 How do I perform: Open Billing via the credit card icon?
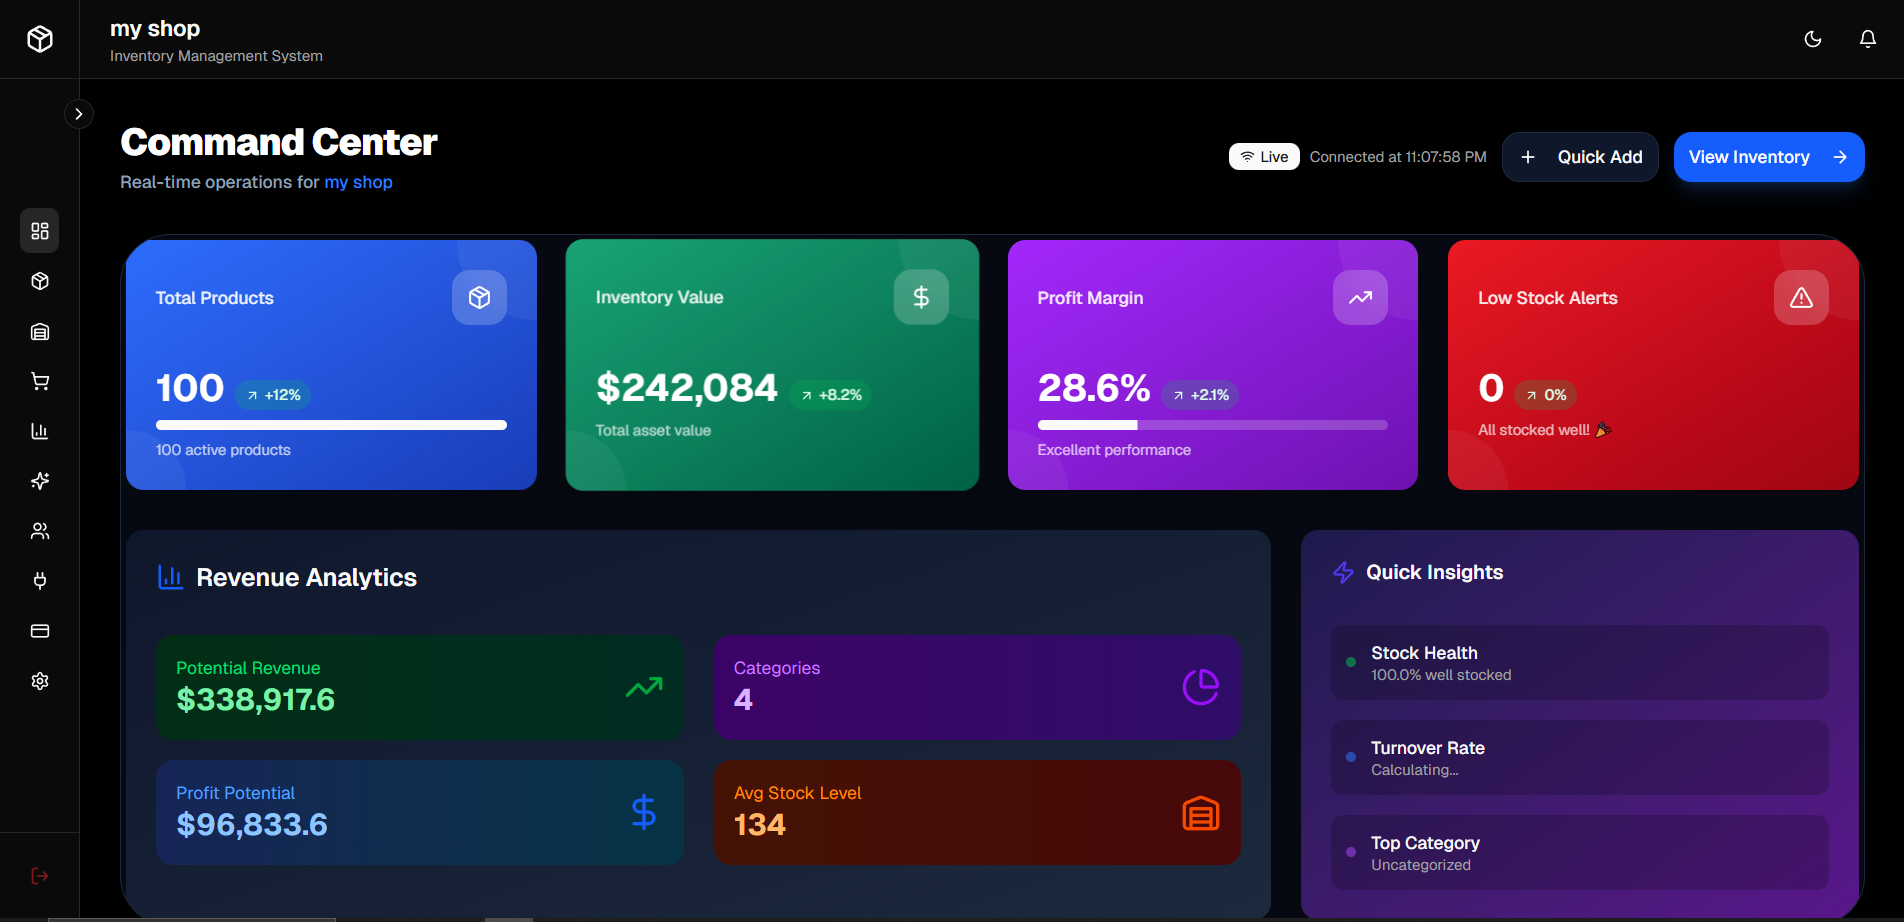click(40, 631)
